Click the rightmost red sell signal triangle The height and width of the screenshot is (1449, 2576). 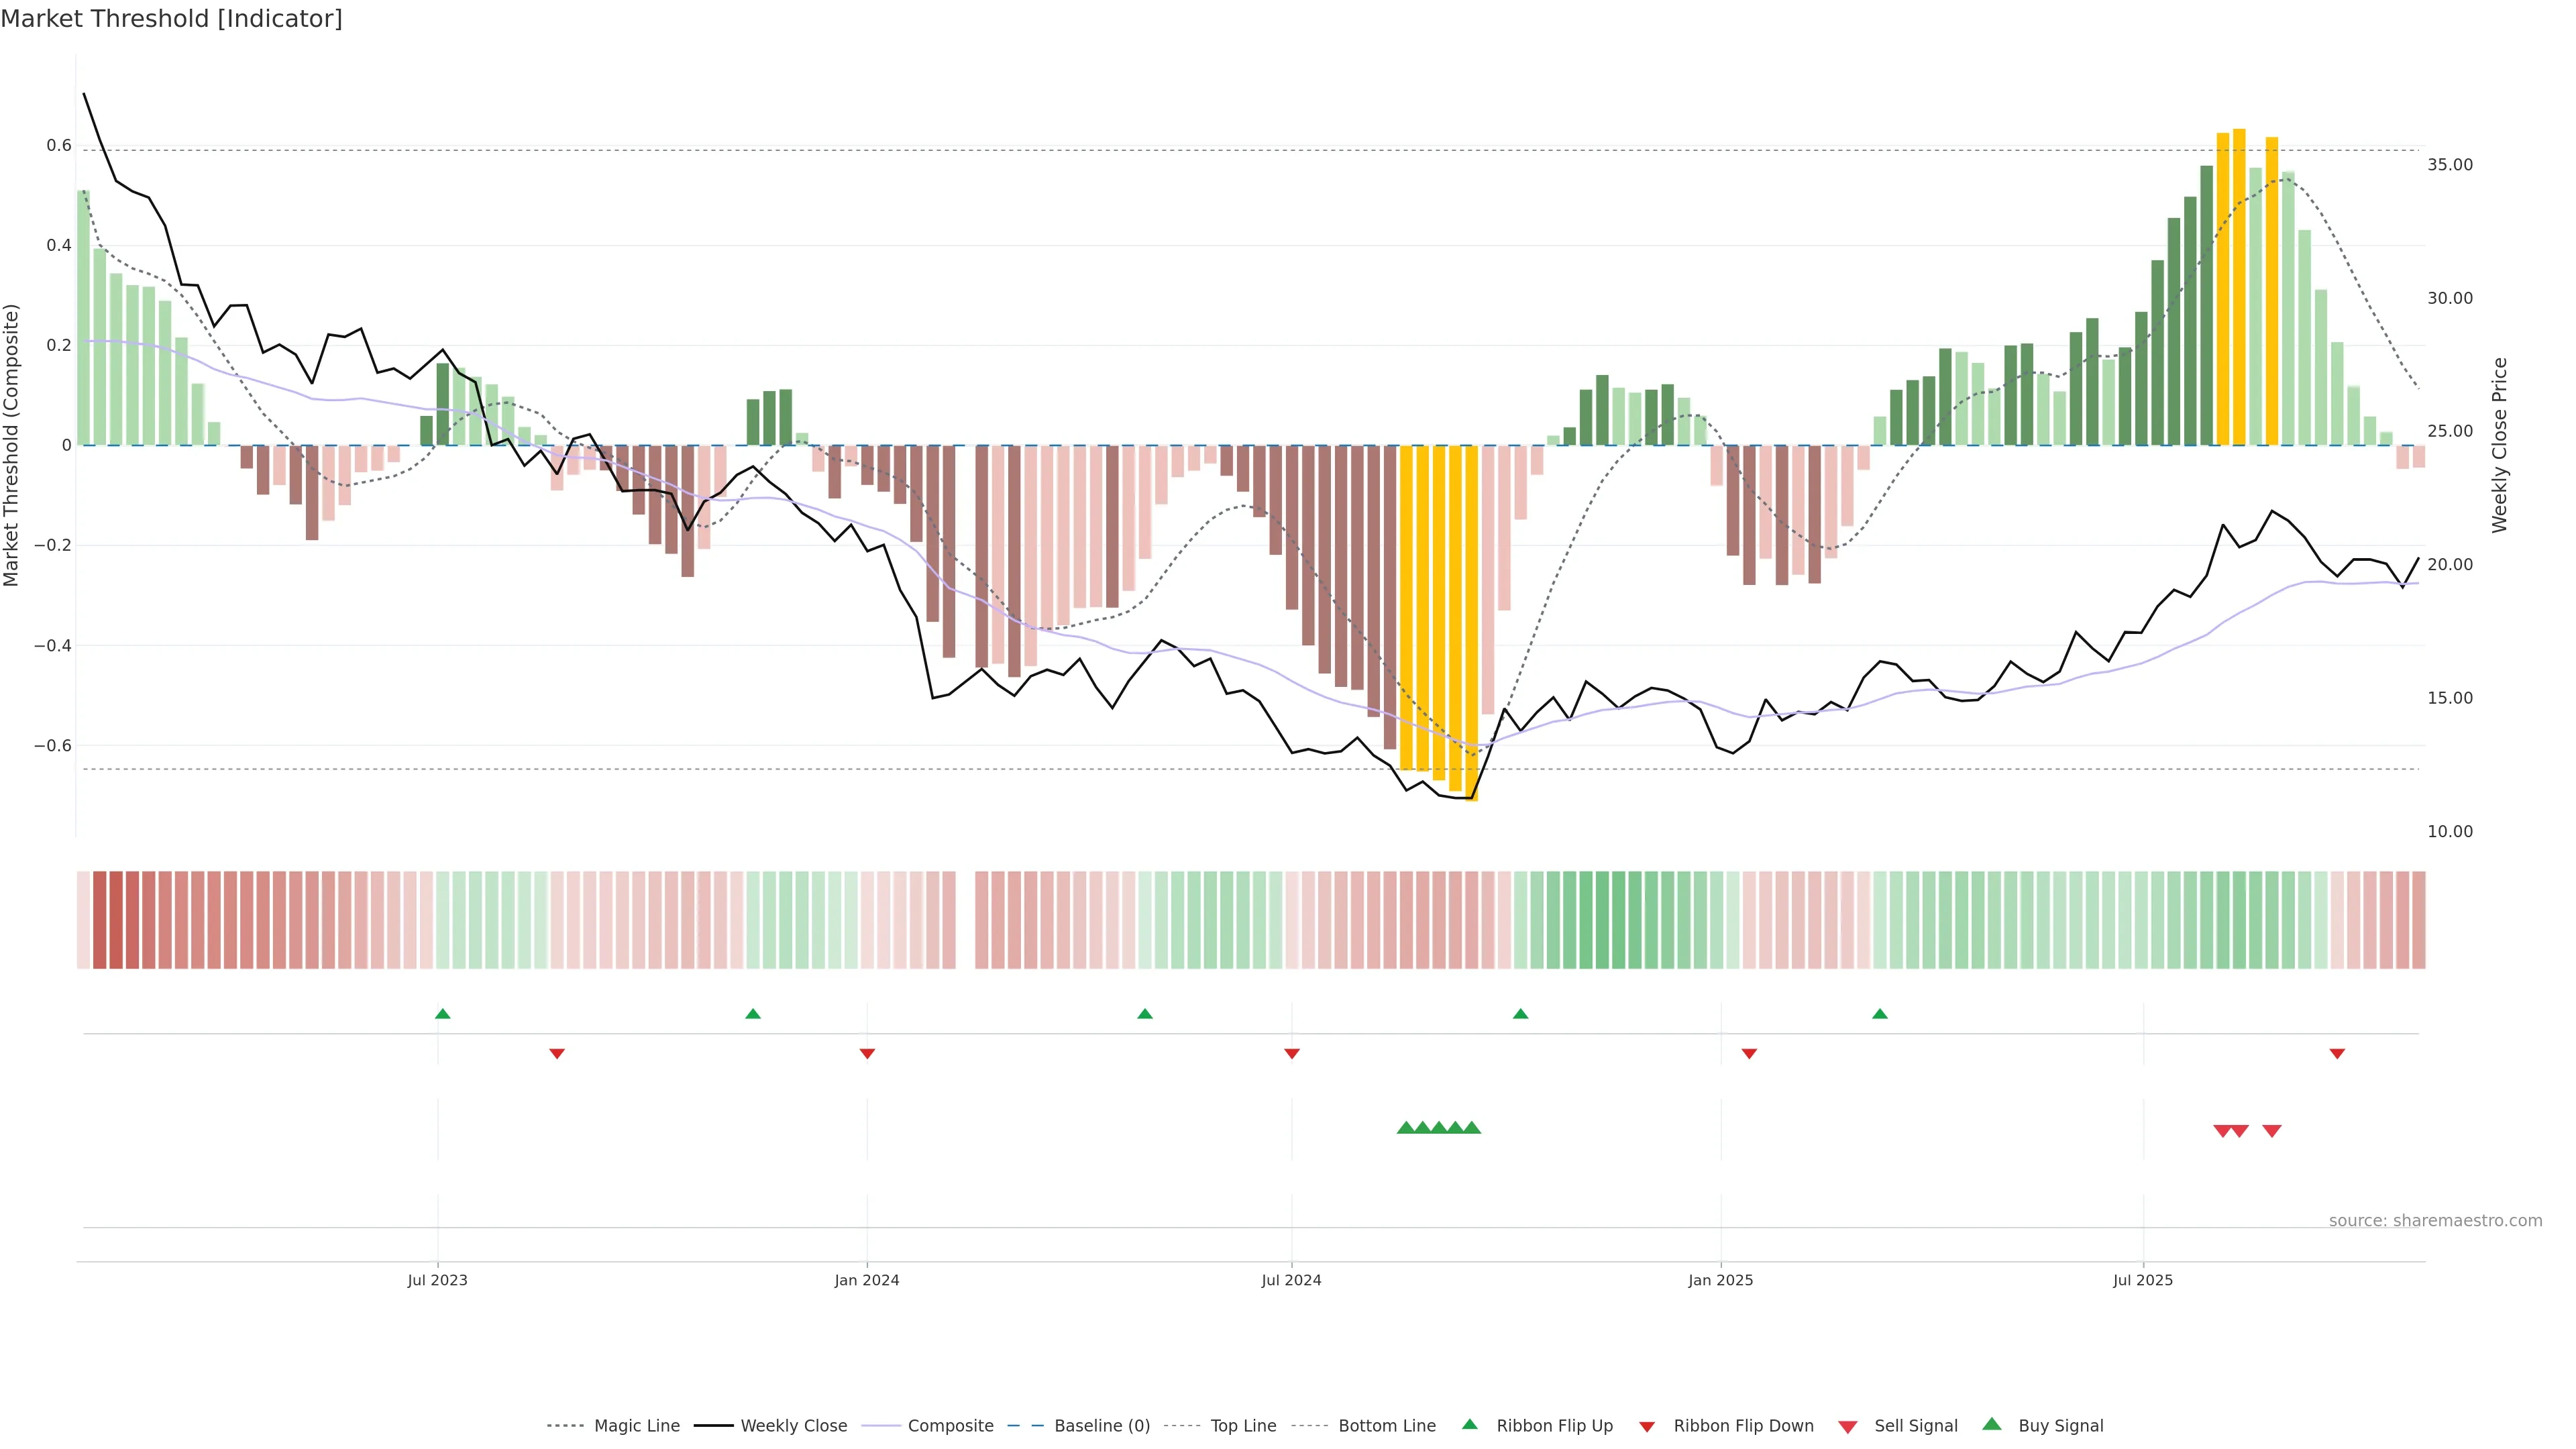point(2272,1131)
